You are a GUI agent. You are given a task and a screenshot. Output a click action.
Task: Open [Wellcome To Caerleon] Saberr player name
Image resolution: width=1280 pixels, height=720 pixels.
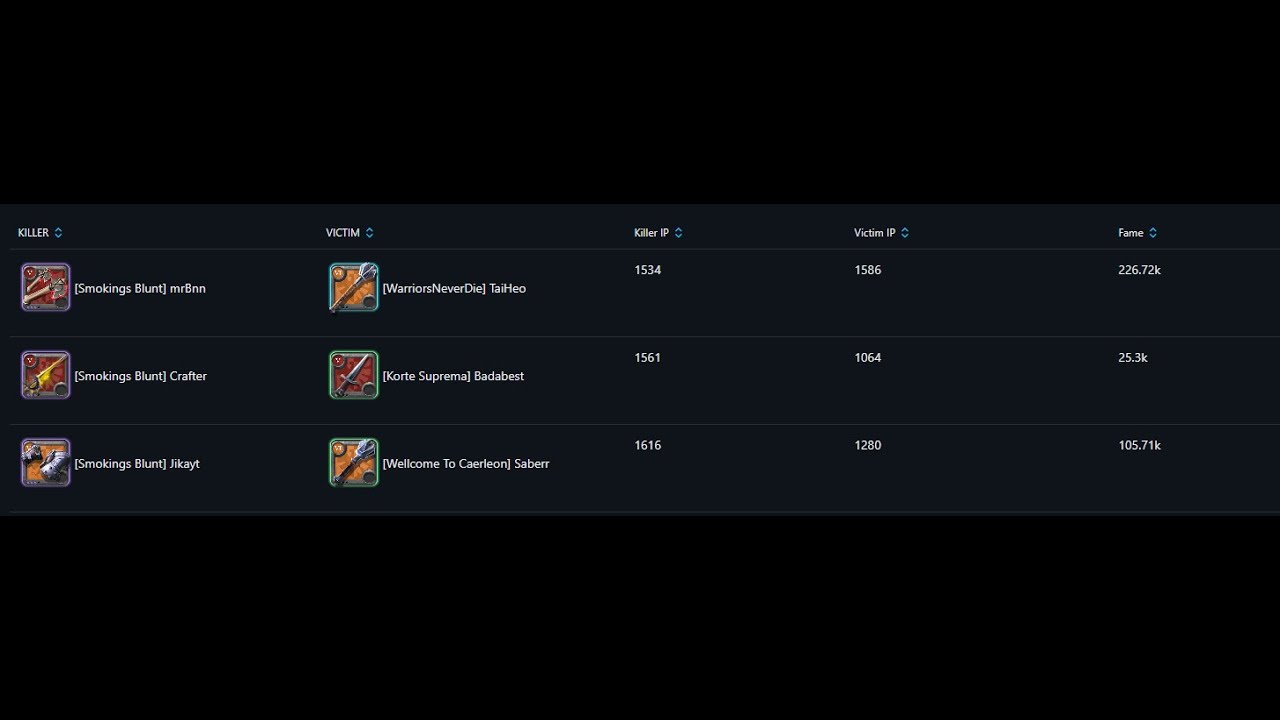point(466,464)
